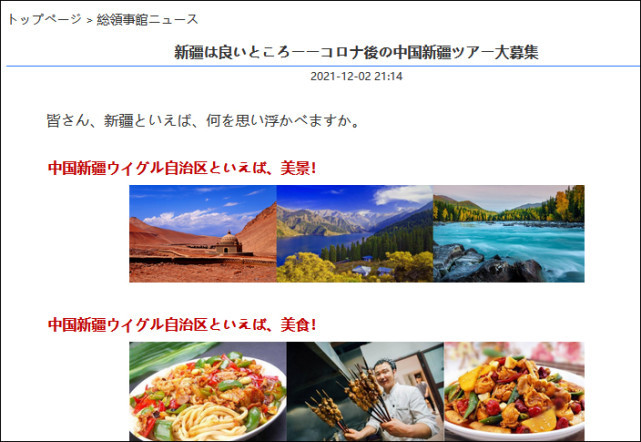
Task: Open the トップページ breadcrumb link
Action: [45, 19]
